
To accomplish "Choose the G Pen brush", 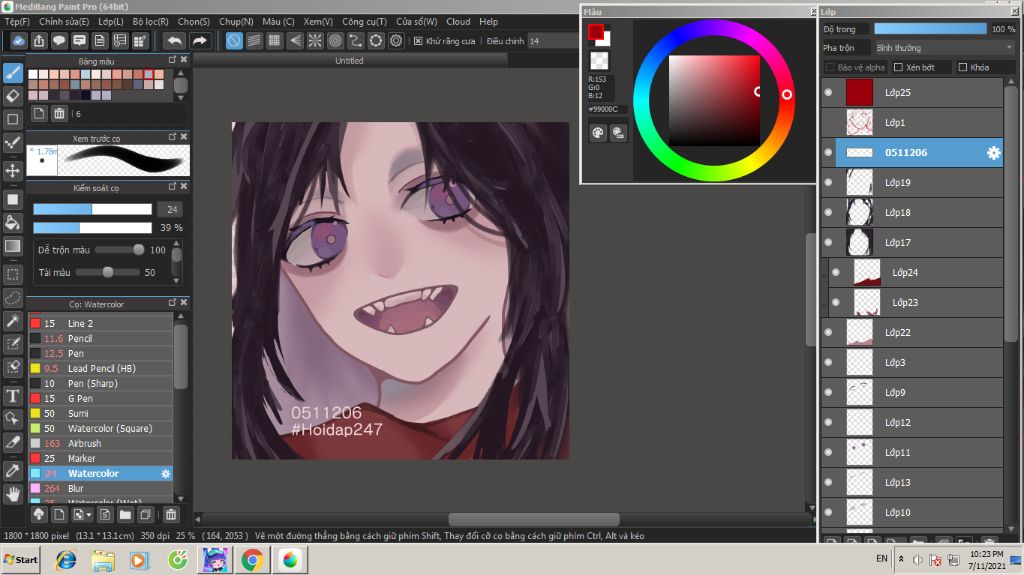I will tap(101, 399).
